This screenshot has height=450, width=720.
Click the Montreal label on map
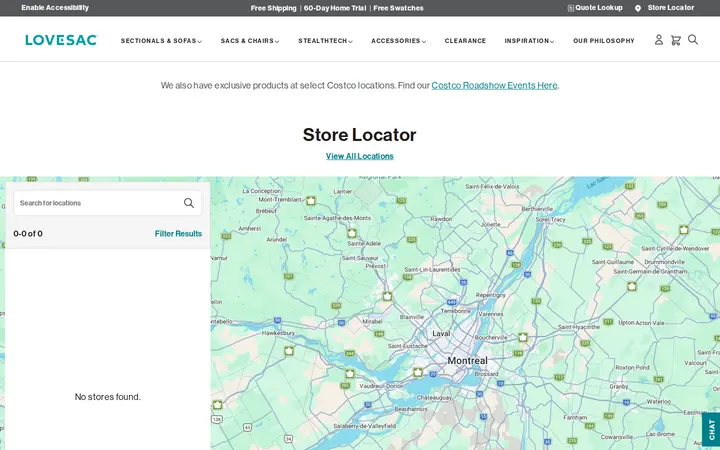point(467,361)
